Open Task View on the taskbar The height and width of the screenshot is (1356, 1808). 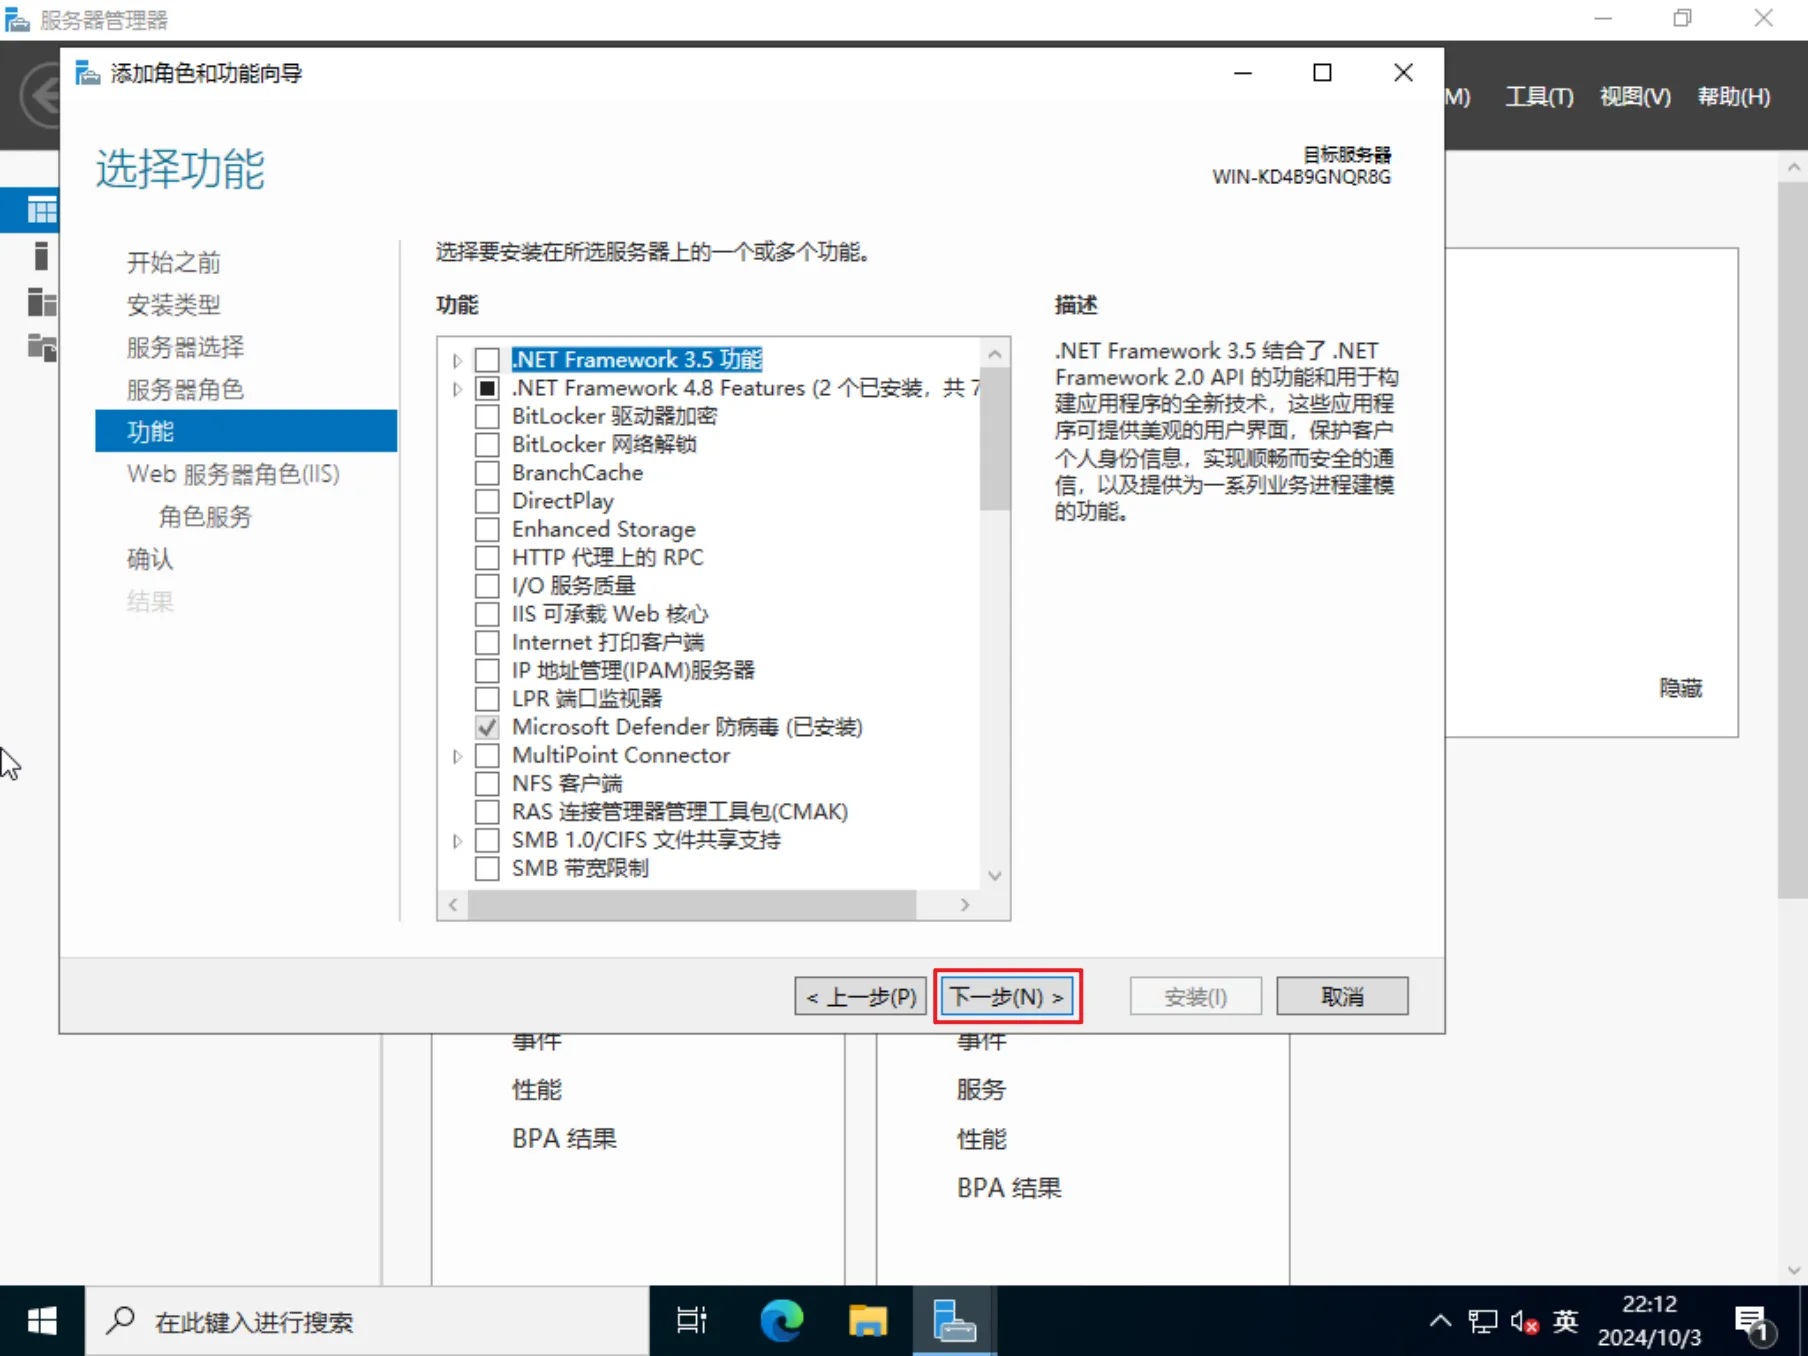pyautogui.click(x=691, y=1321)
